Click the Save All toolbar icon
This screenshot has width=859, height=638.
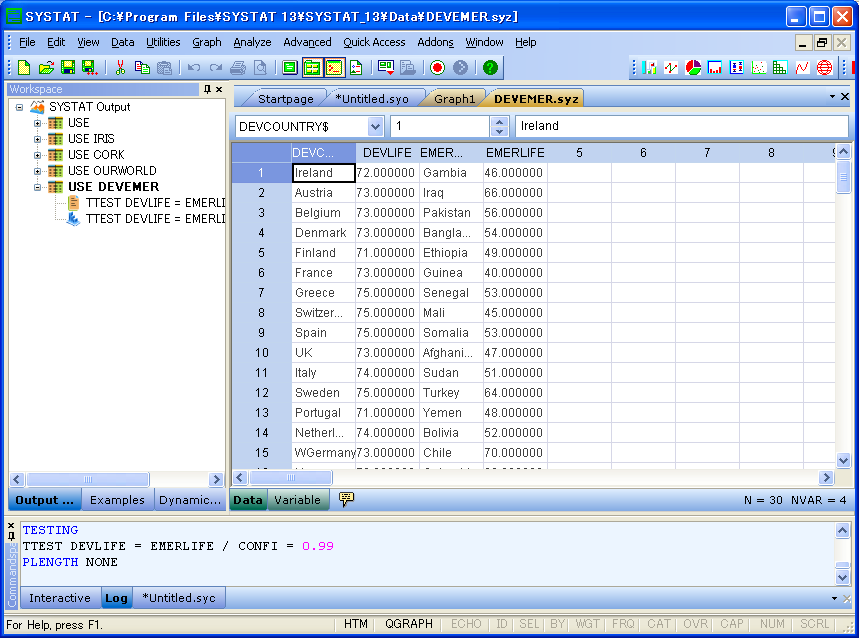(x=90, y=67)
